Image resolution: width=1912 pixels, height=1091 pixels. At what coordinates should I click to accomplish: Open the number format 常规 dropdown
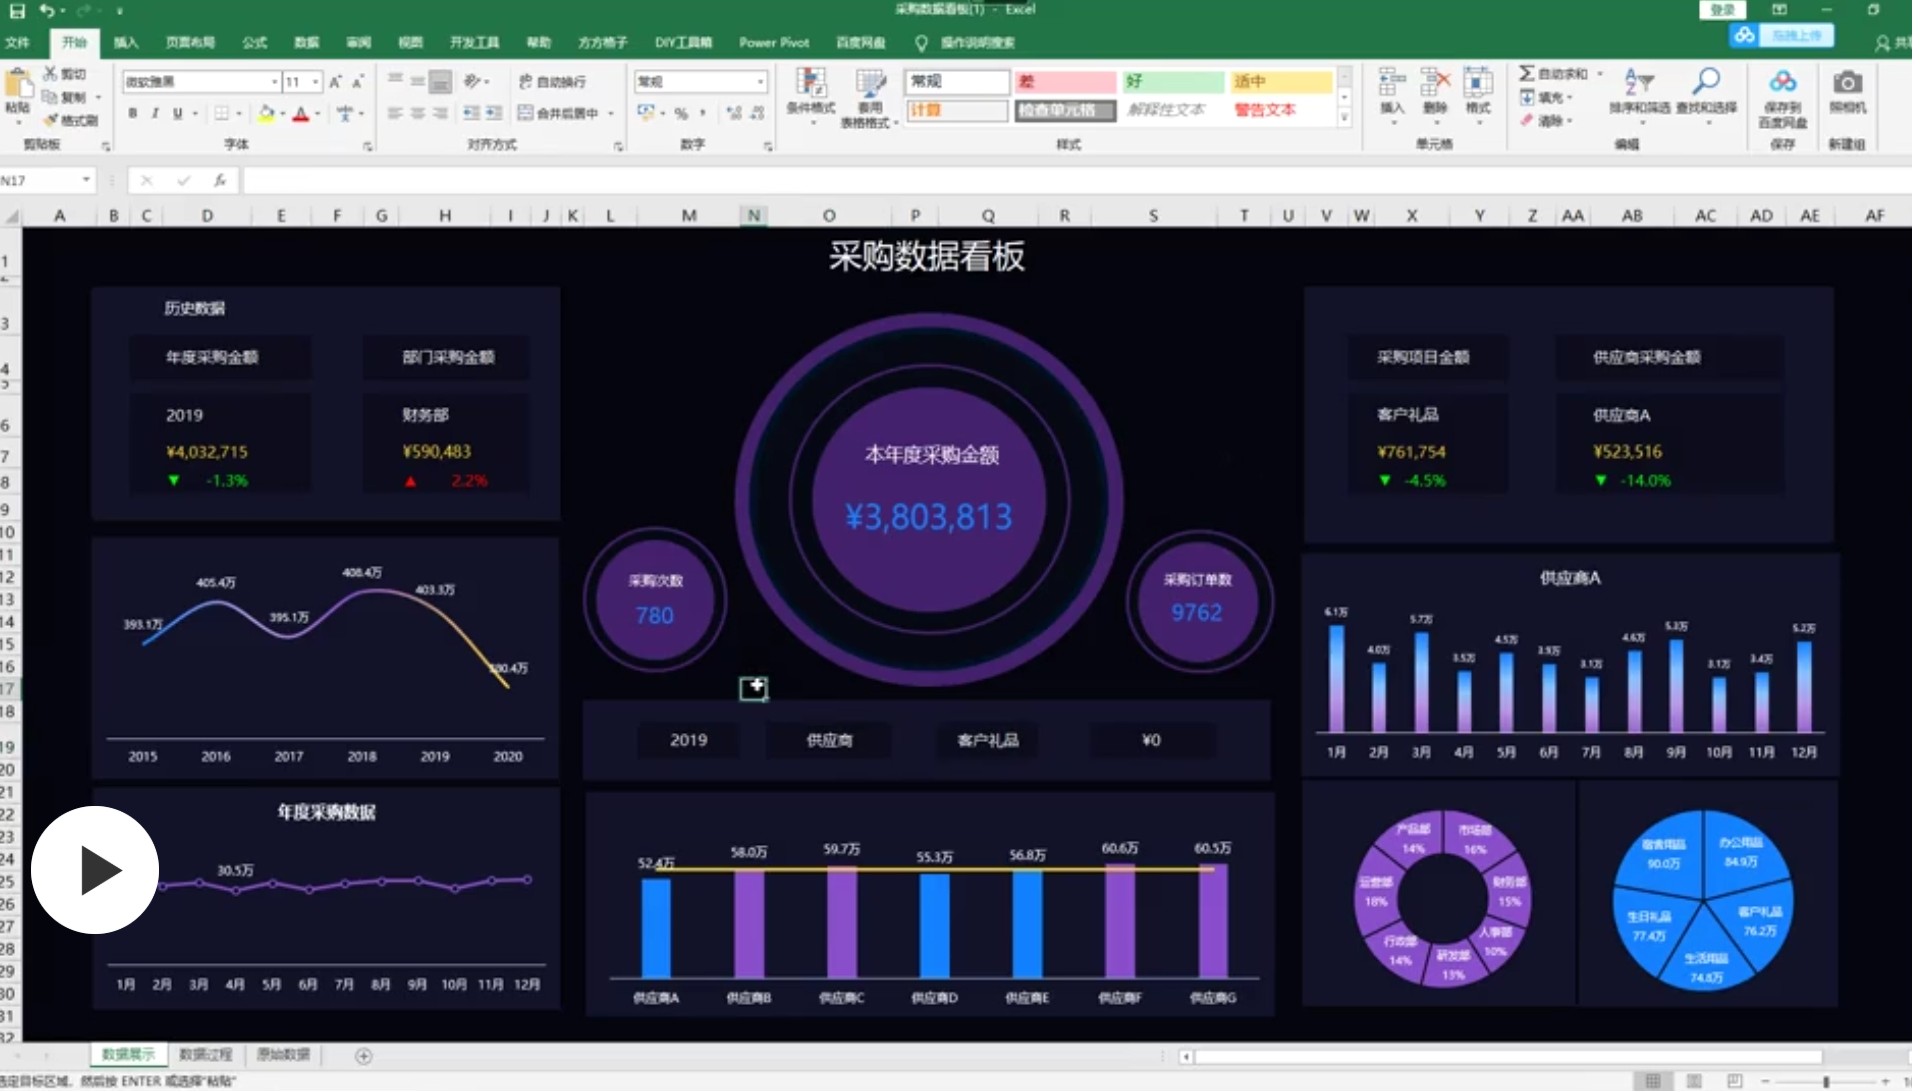click(759, 81)
